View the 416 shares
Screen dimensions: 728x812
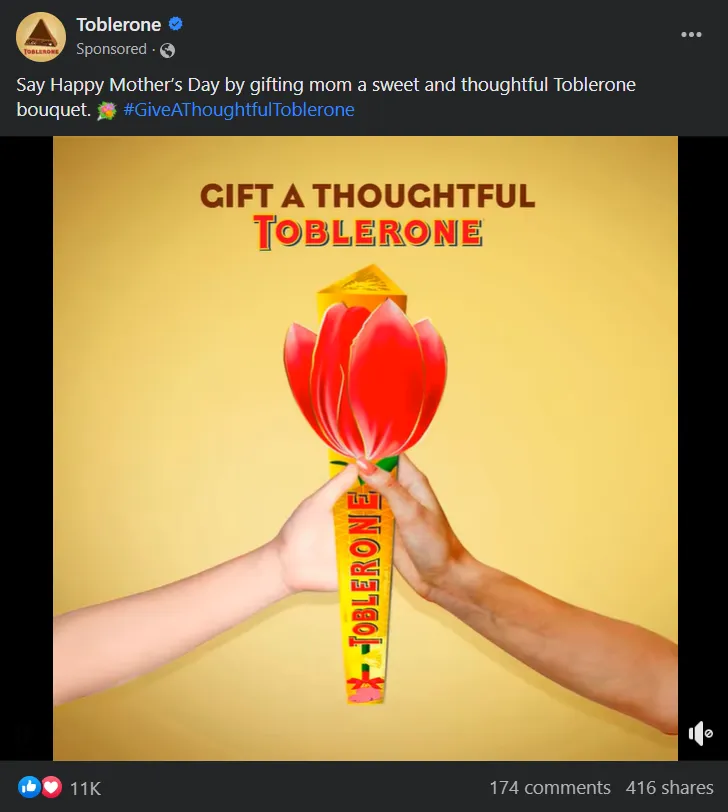(669, 788)
